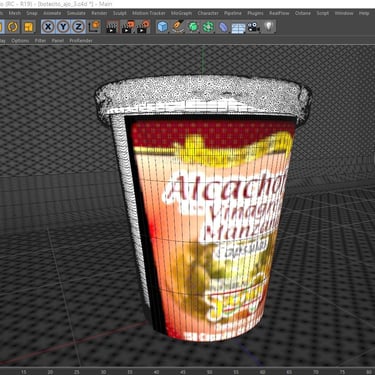Image resolution: width=375 pixels, height=375 pixels.
Task: Open the viewport Filter menu
Action: [40, 41]
